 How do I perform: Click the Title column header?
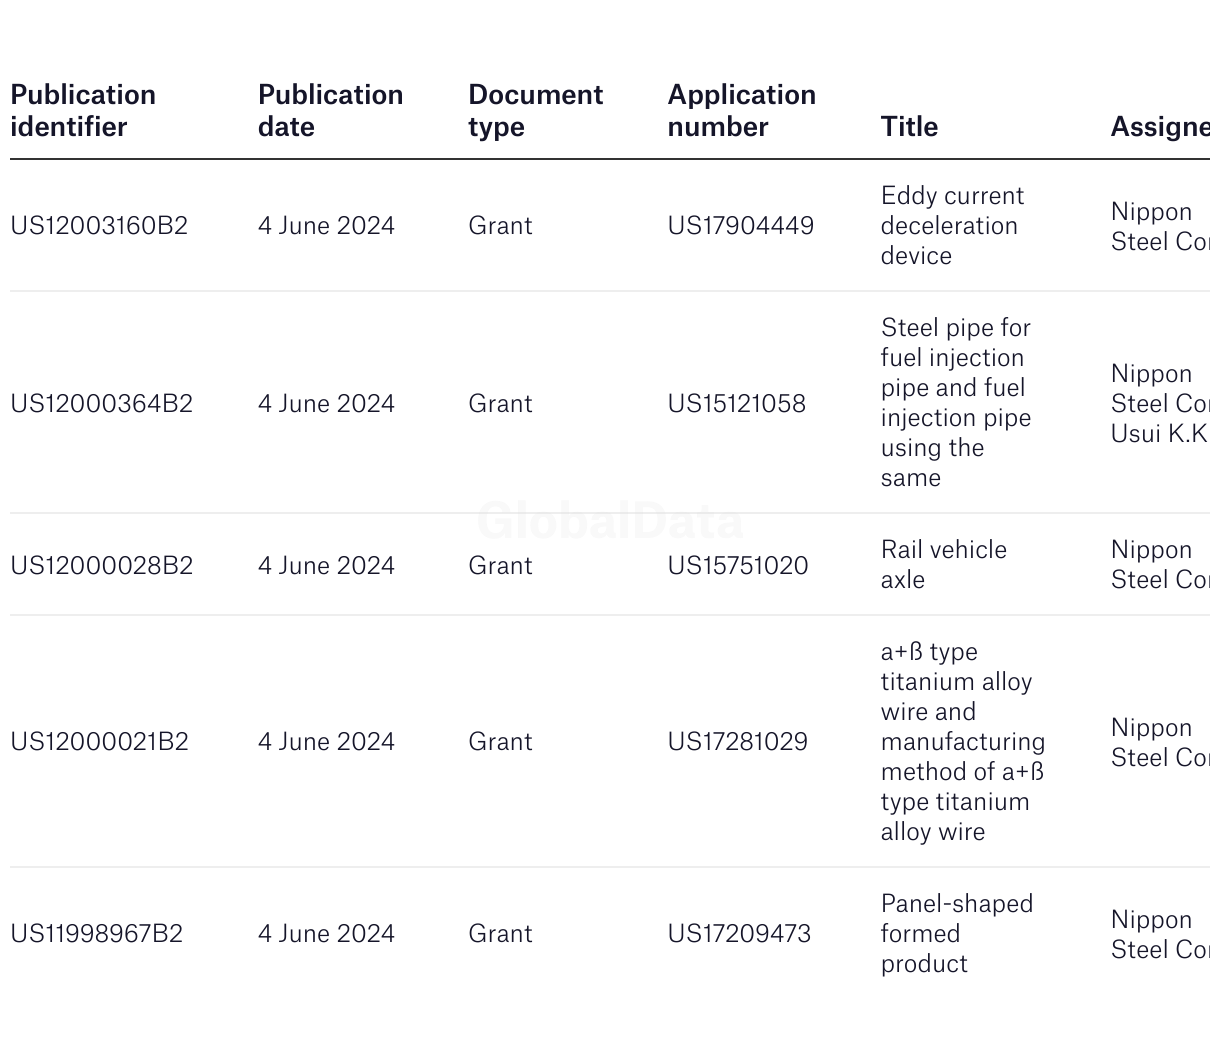(x=909, y=127)
